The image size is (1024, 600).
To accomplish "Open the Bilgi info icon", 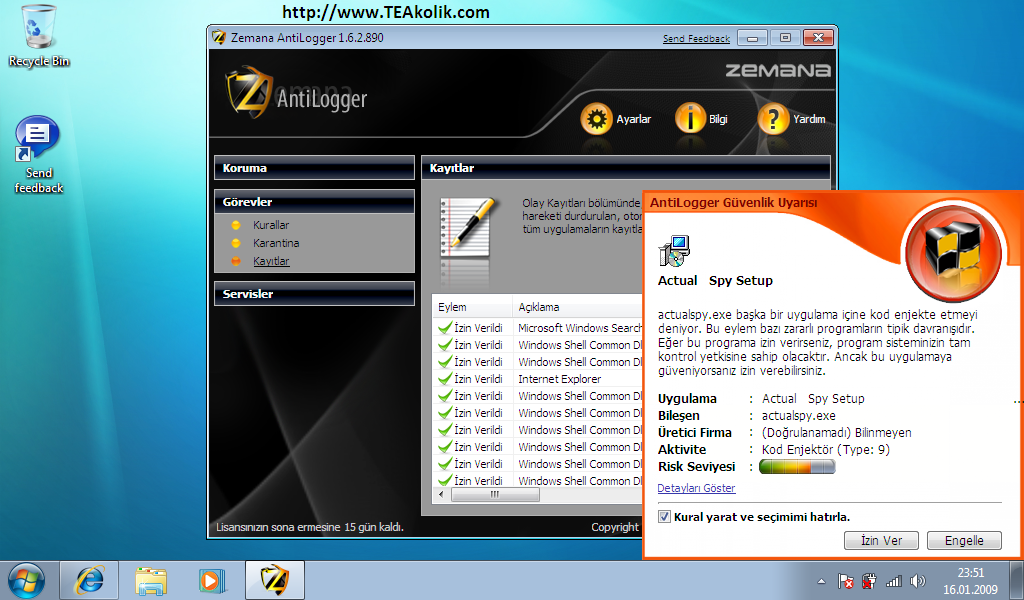I will pos(690,119).
